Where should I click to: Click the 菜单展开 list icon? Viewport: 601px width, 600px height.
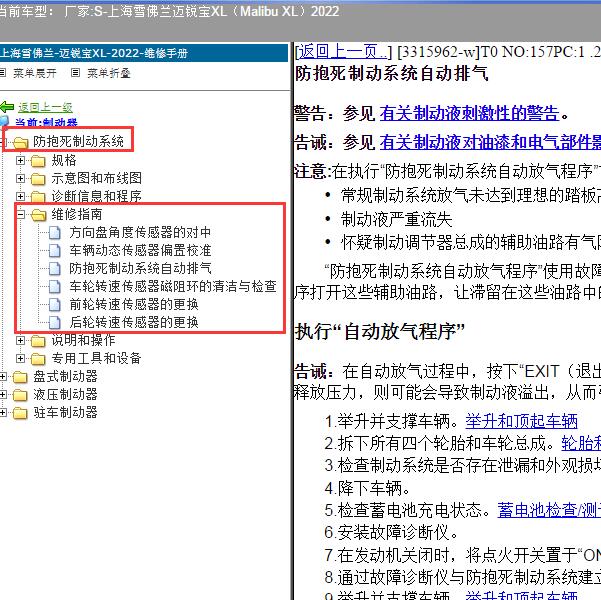point(3,72)
